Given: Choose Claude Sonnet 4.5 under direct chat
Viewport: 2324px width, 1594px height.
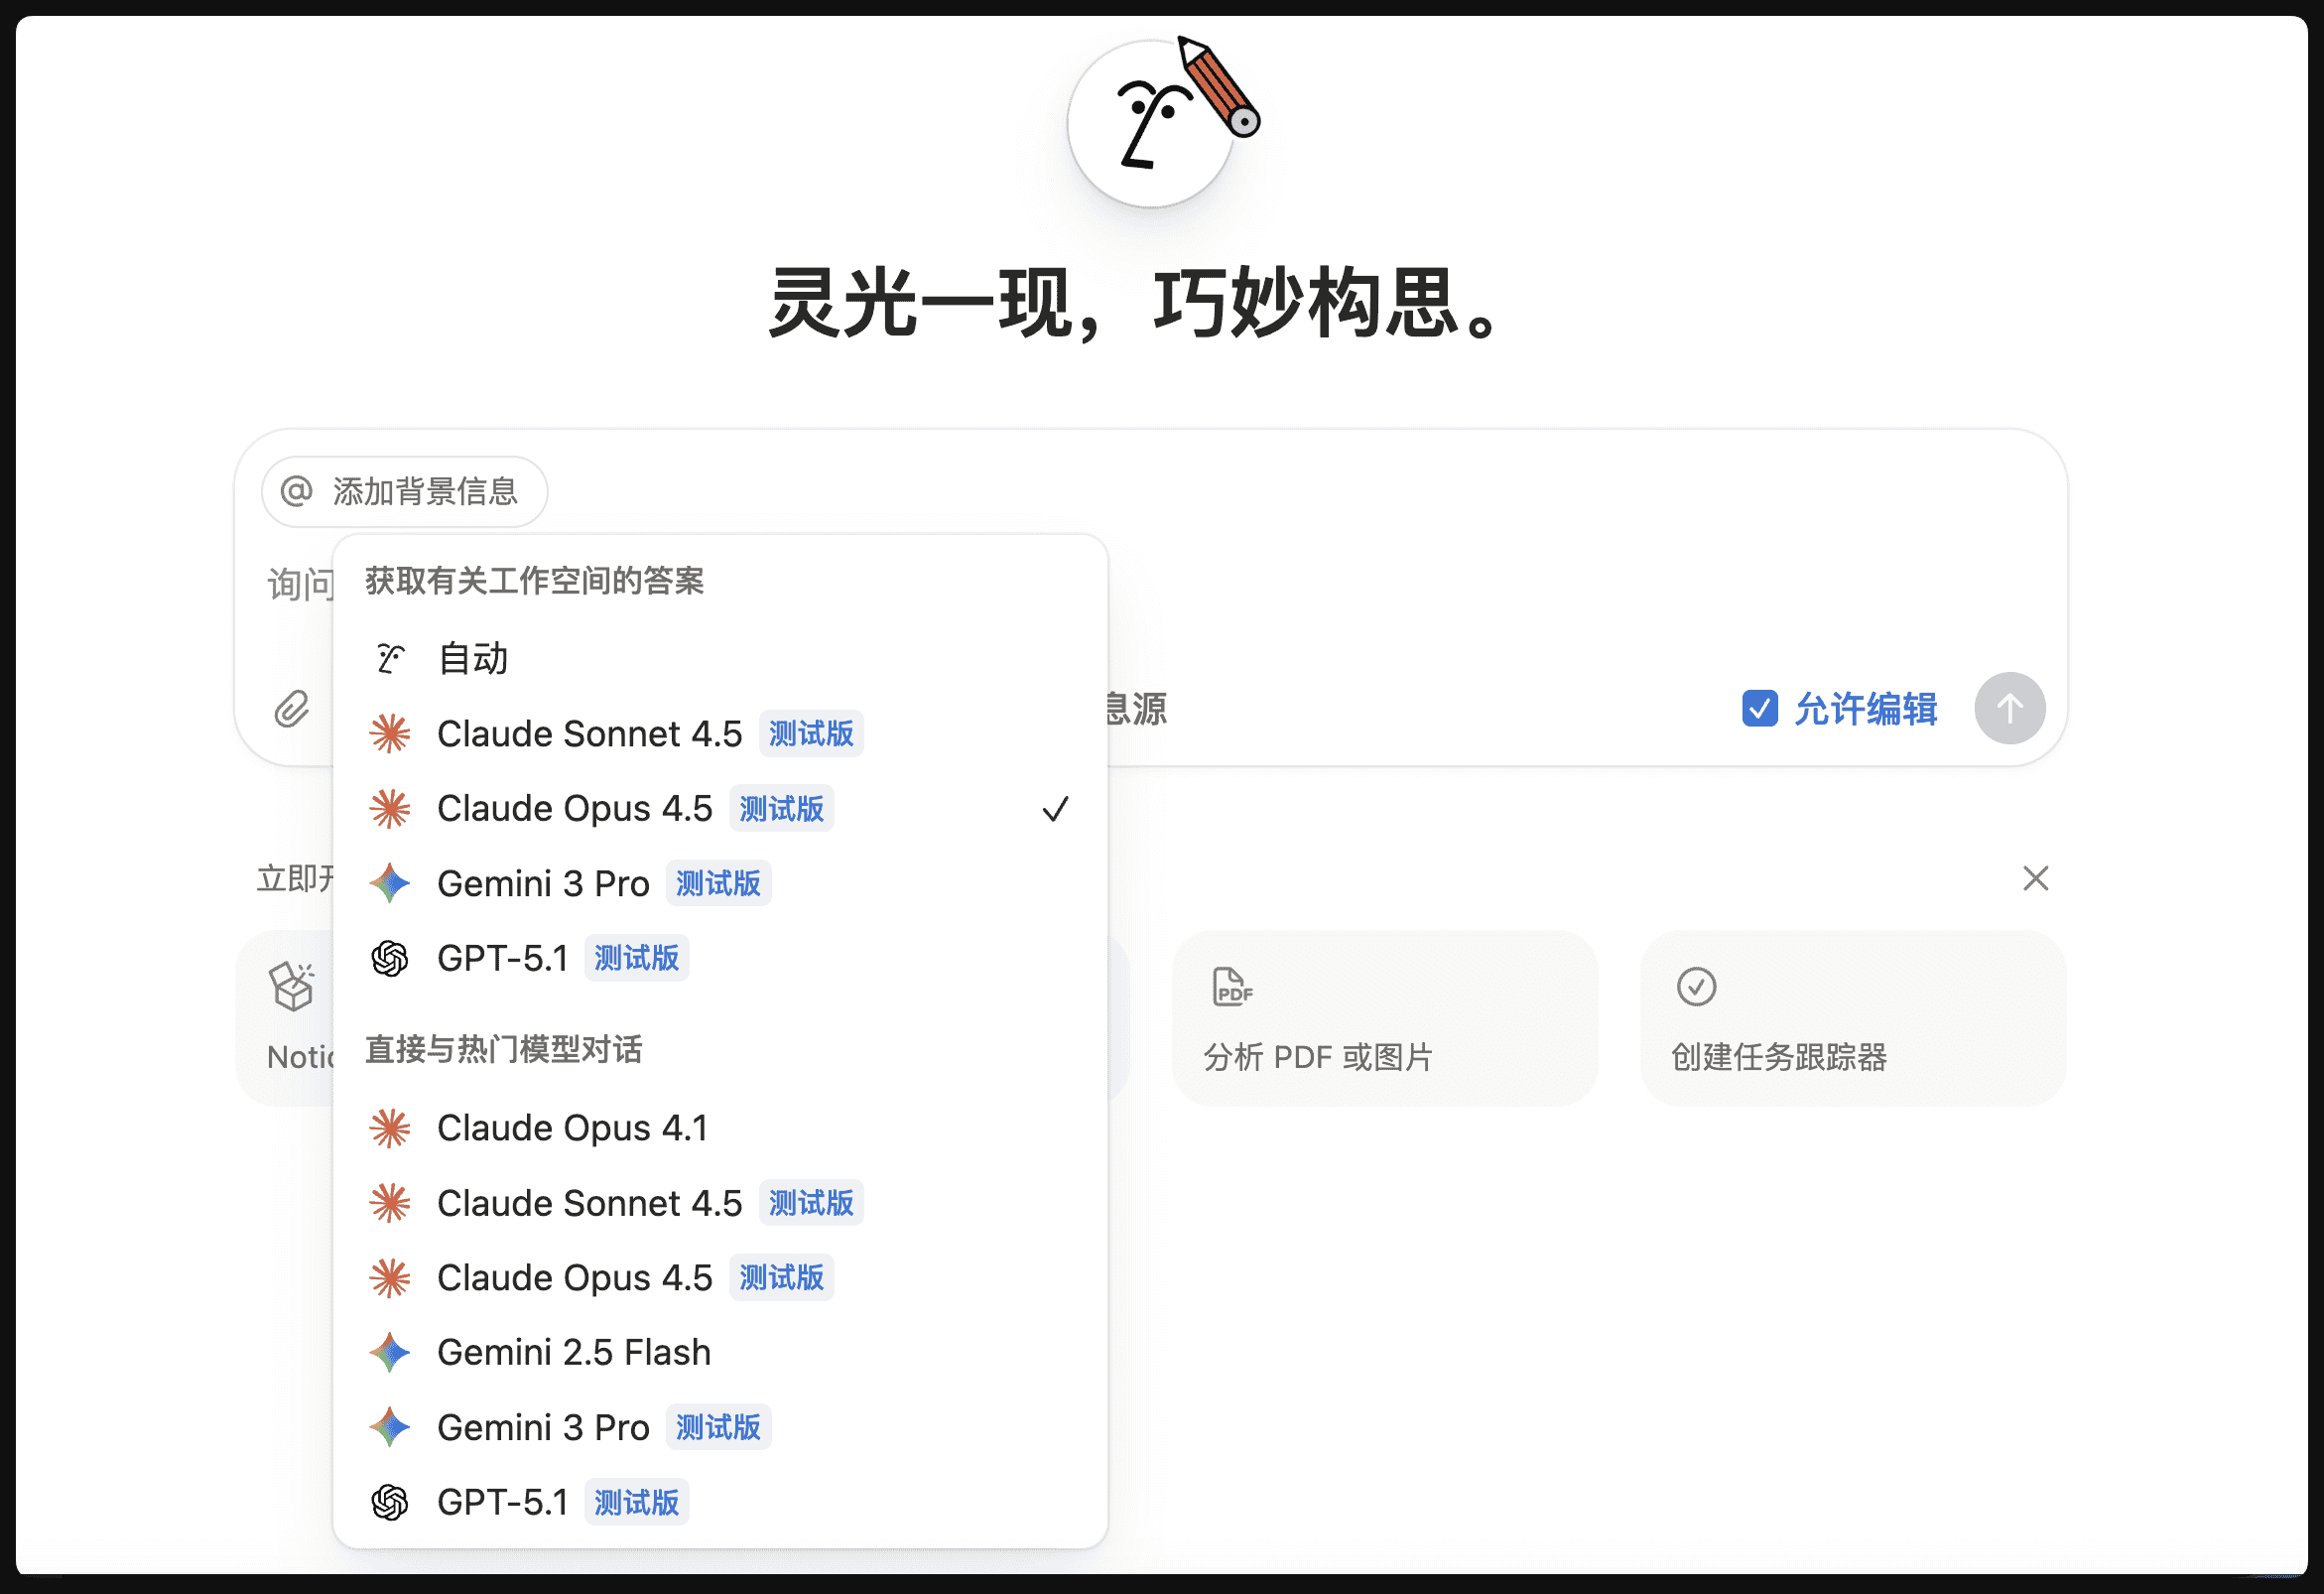Looking at the screenshot, I should click(x=720, y=1202).
